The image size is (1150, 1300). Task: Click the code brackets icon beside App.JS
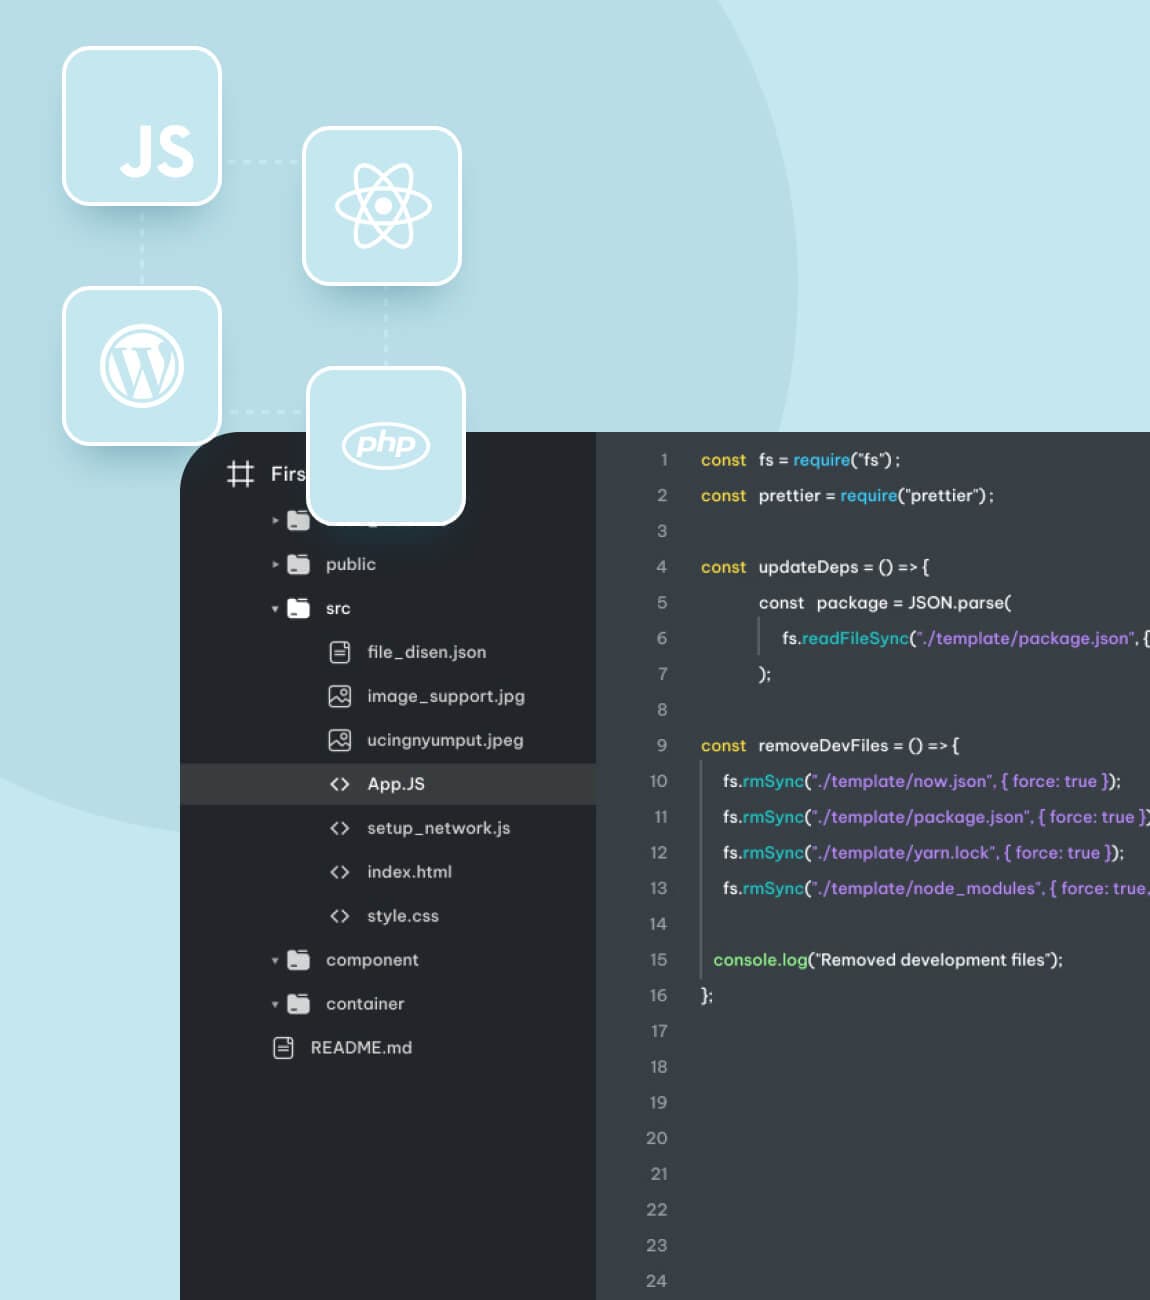tap(340, 784)
